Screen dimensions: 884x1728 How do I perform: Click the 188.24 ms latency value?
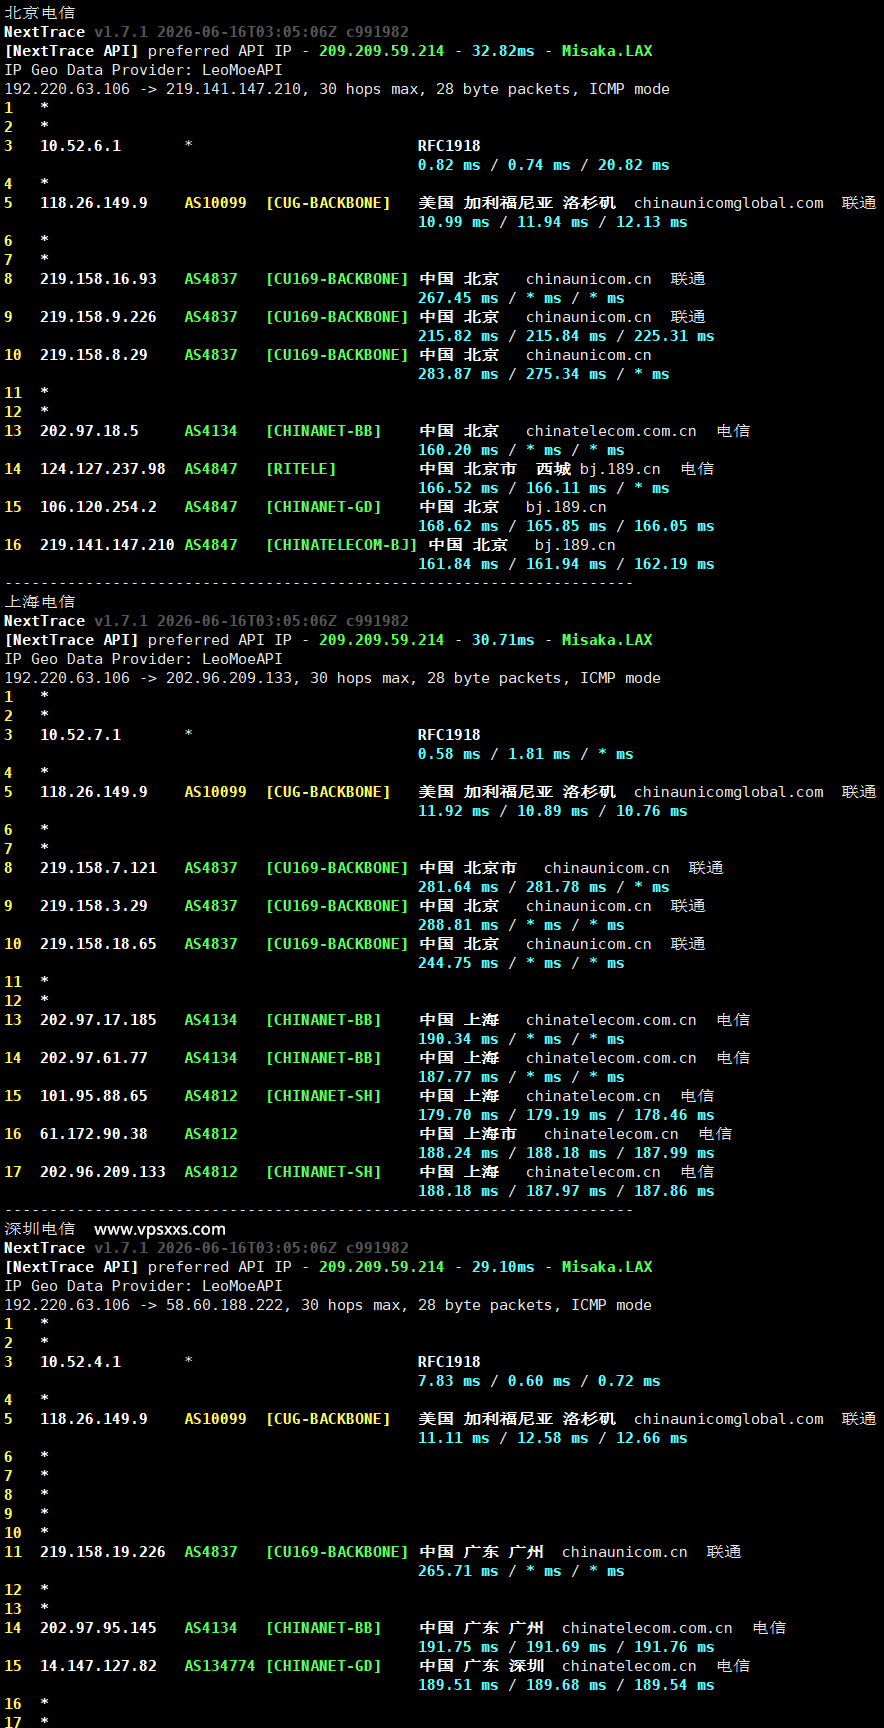[458, 1153]
